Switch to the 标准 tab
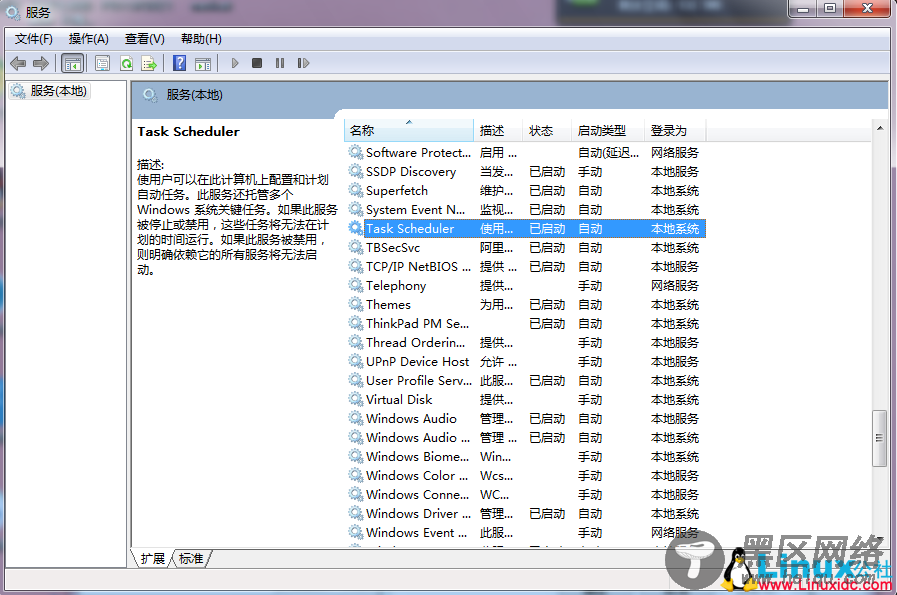The width and height of the screenshot is (897, 595). click(191, 558)
